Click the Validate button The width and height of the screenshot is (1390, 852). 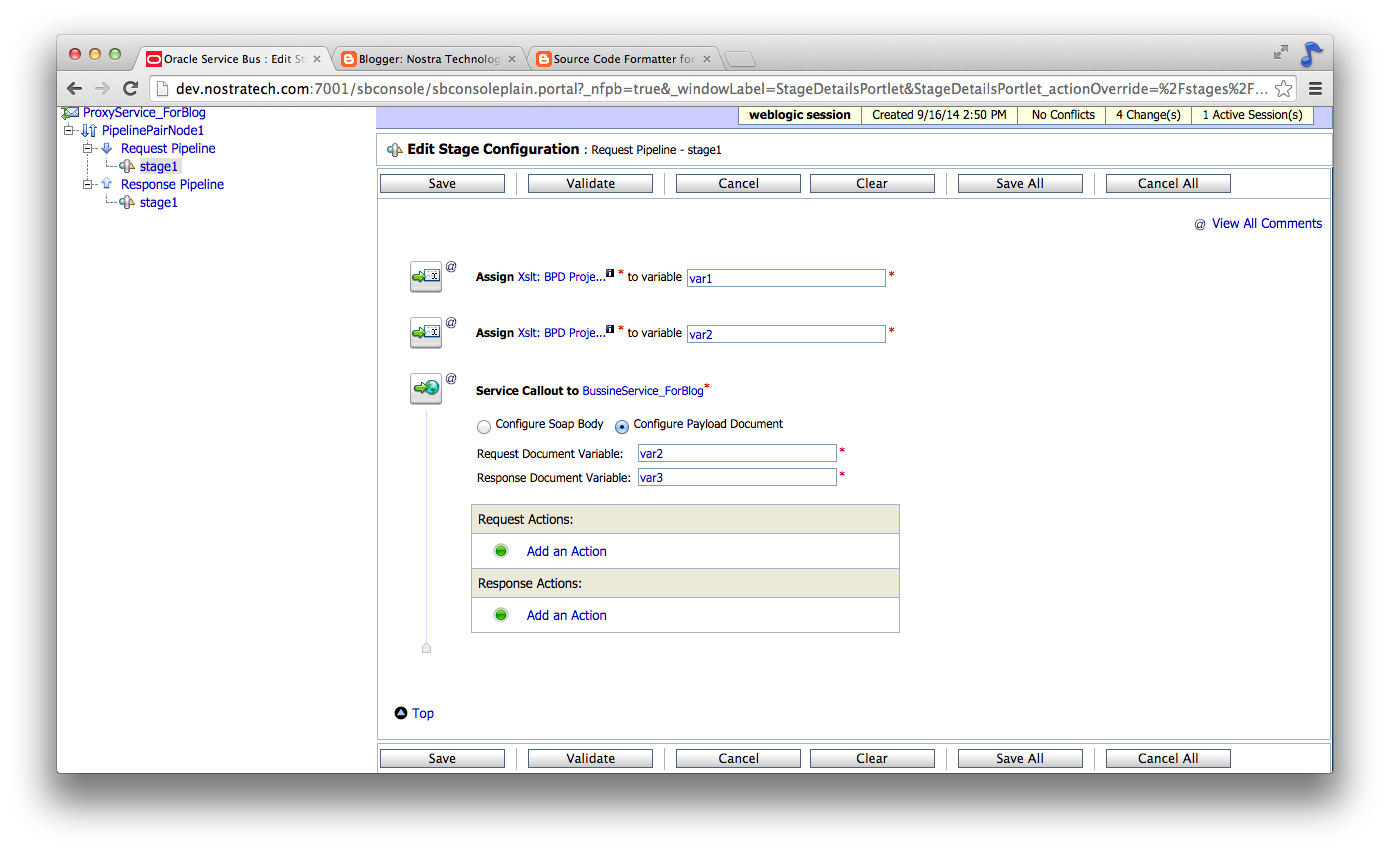(x=589, y=183)
